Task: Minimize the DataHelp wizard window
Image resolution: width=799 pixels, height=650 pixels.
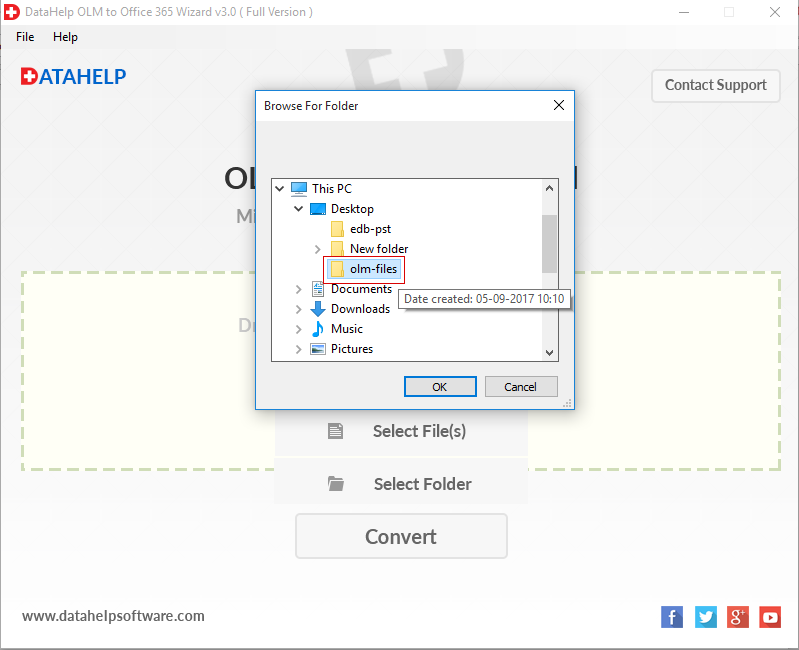Action: click(x=684, y=12)
